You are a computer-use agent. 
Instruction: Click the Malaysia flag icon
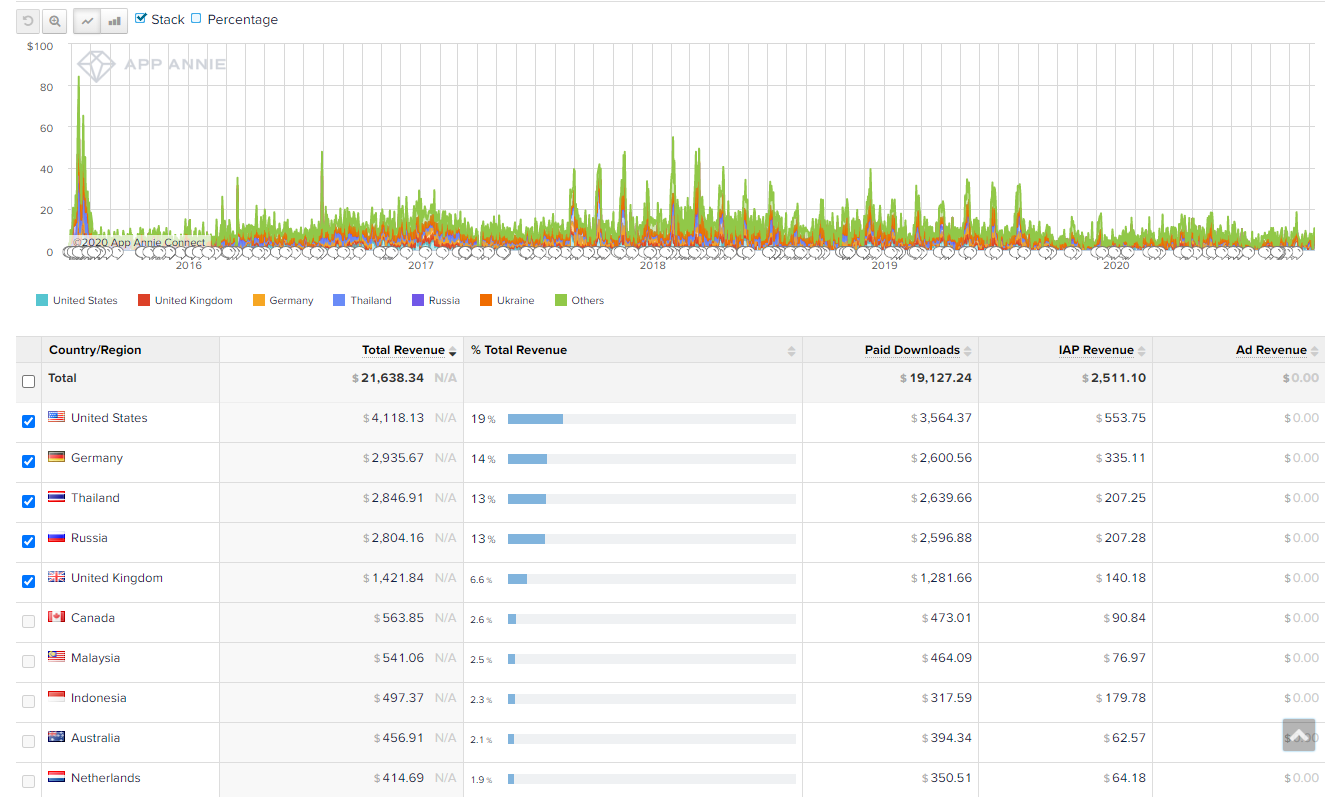(x=57, y=657)
